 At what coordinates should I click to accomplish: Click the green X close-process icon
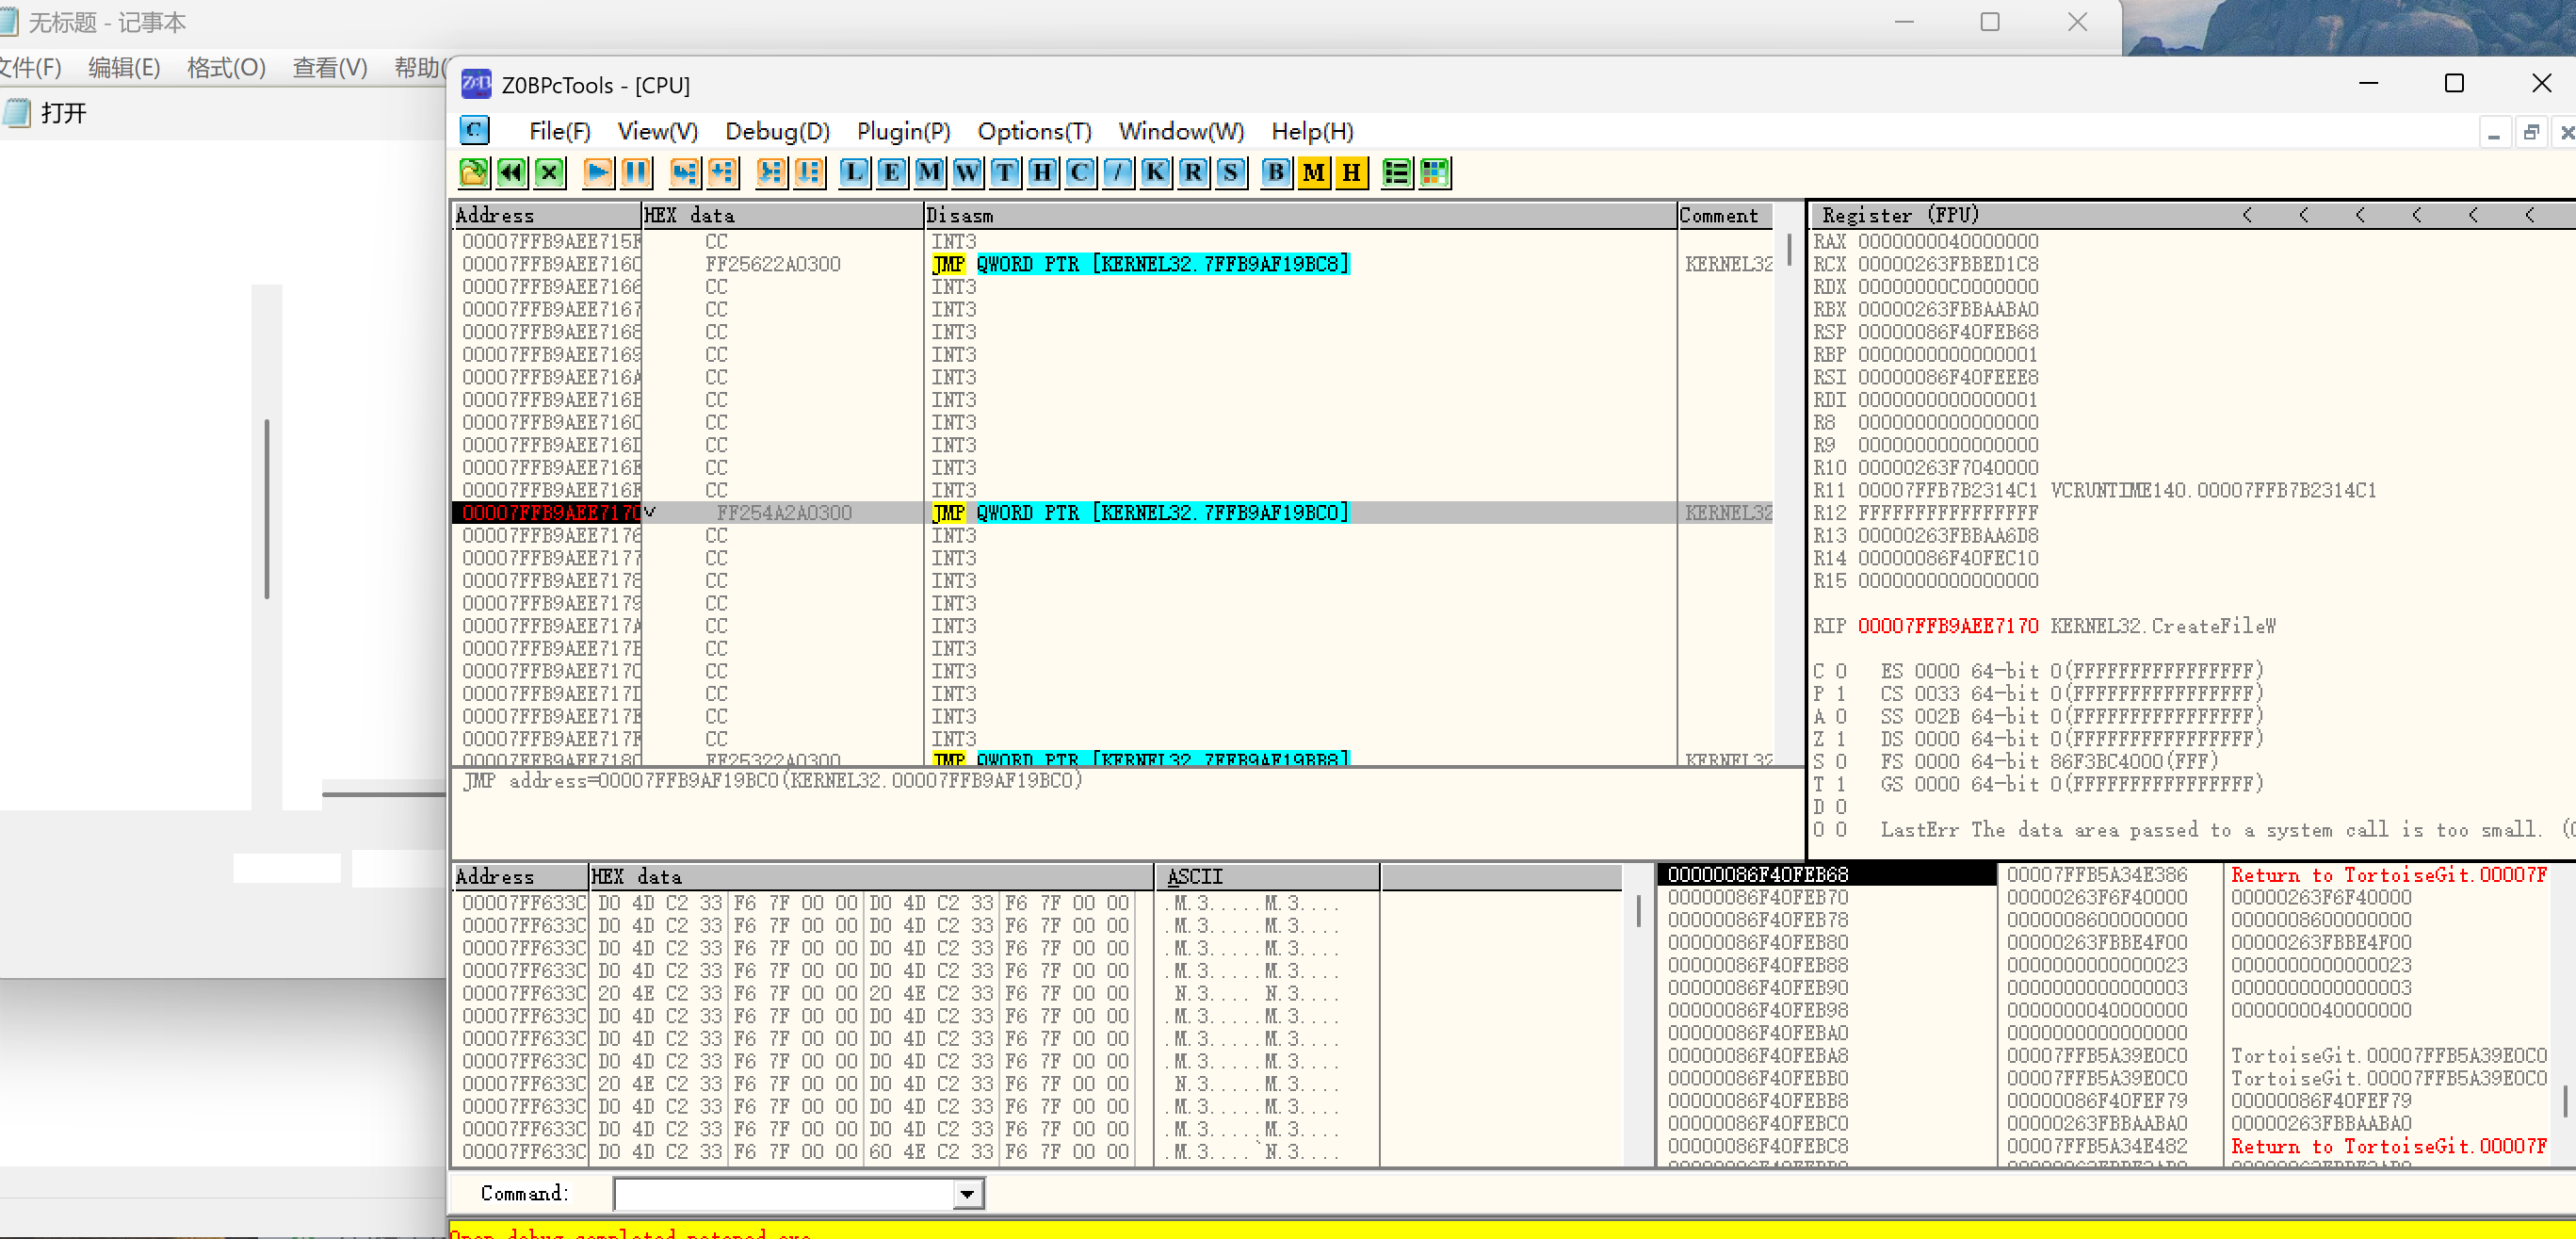549,173
